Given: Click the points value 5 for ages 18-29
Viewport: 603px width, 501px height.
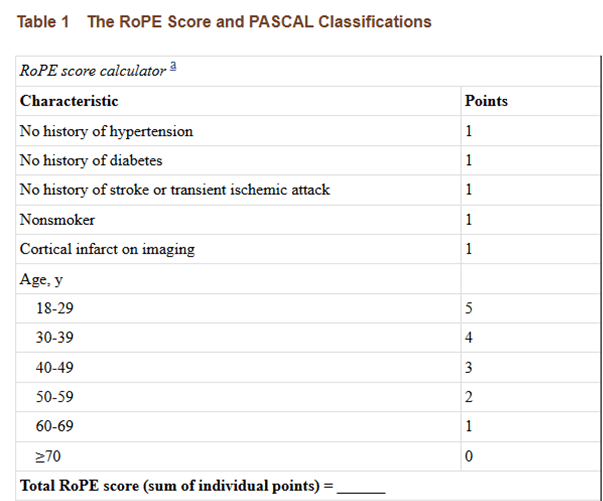Looking at the screenshot, I should 468,308.
